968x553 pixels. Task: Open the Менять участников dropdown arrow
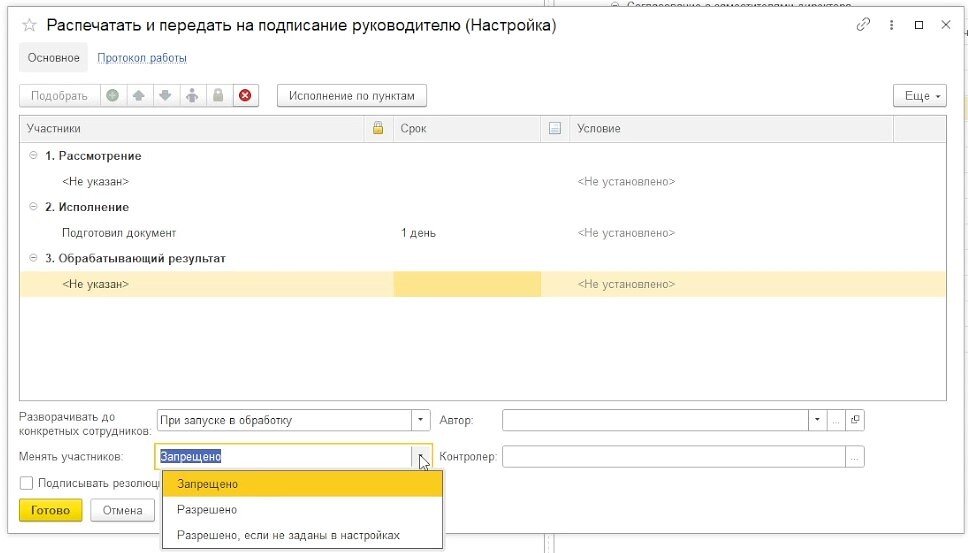[421, 457]
